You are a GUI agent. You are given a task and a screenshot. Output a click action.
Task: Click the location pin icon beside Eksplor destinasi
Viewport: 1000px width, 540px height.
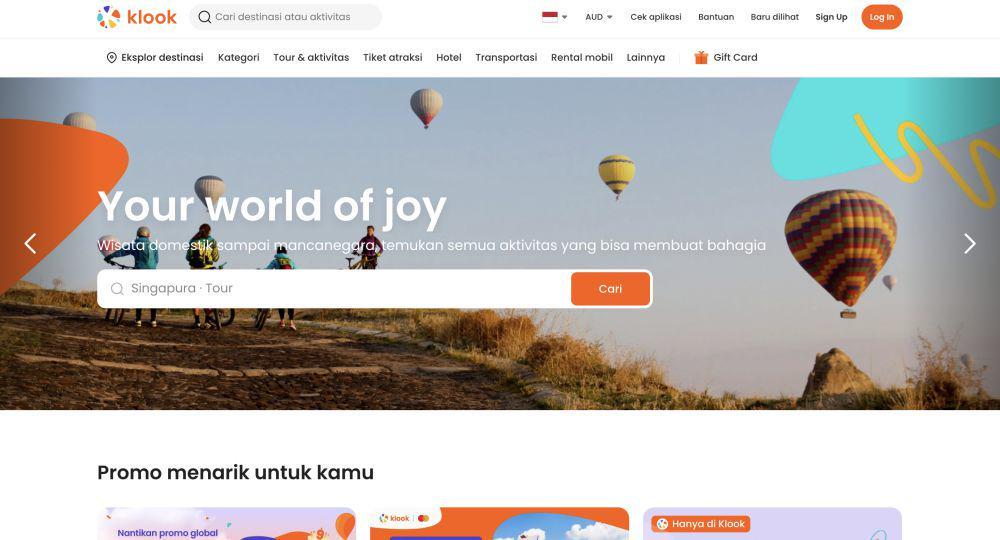coord(112,57)
